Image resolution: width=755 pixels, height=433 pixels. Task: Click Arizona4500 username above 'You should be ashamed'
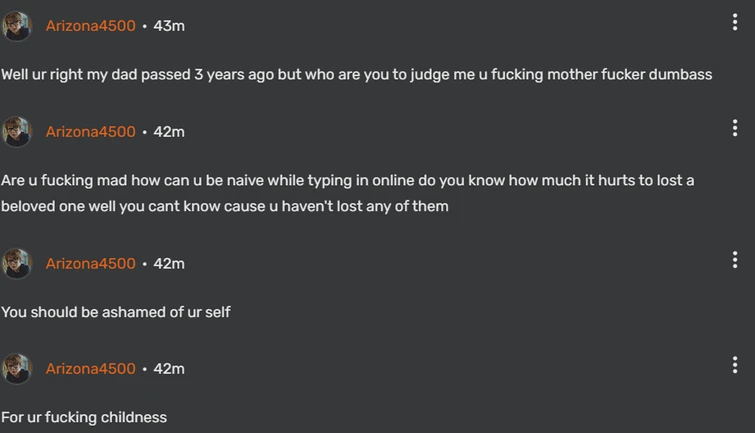pos(90,264)
